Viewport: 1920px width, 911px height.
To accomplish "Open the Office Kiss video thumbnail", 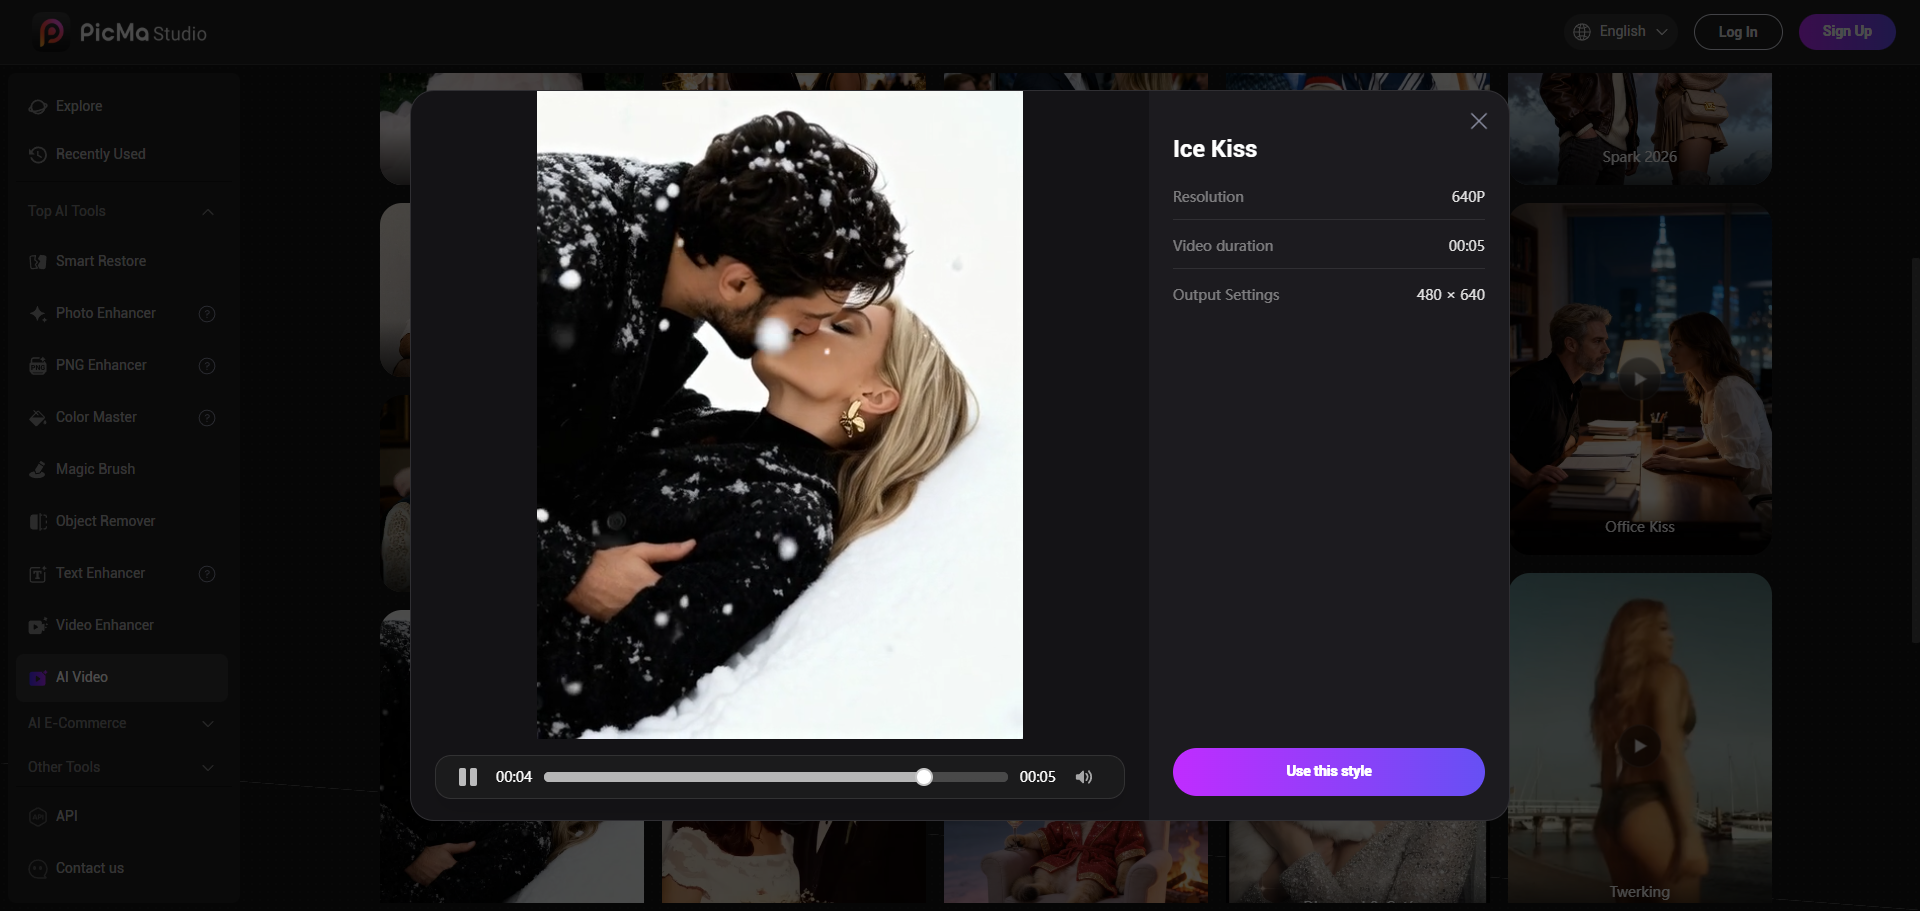I will (1640, 379).
